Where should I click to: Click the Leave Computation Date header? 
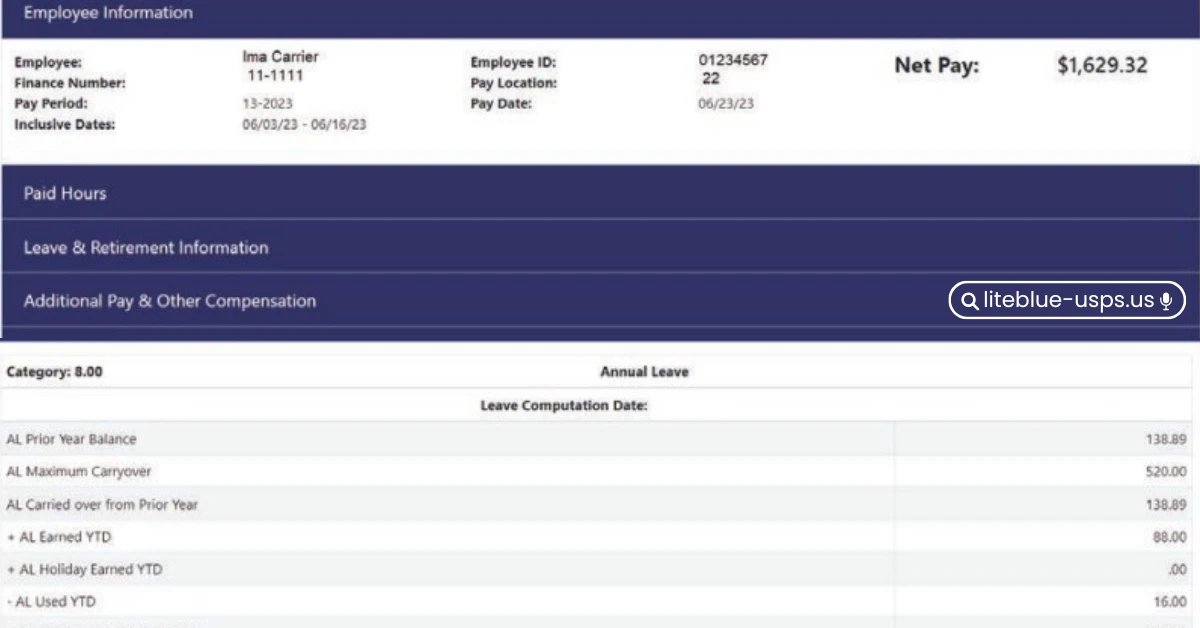564,405
